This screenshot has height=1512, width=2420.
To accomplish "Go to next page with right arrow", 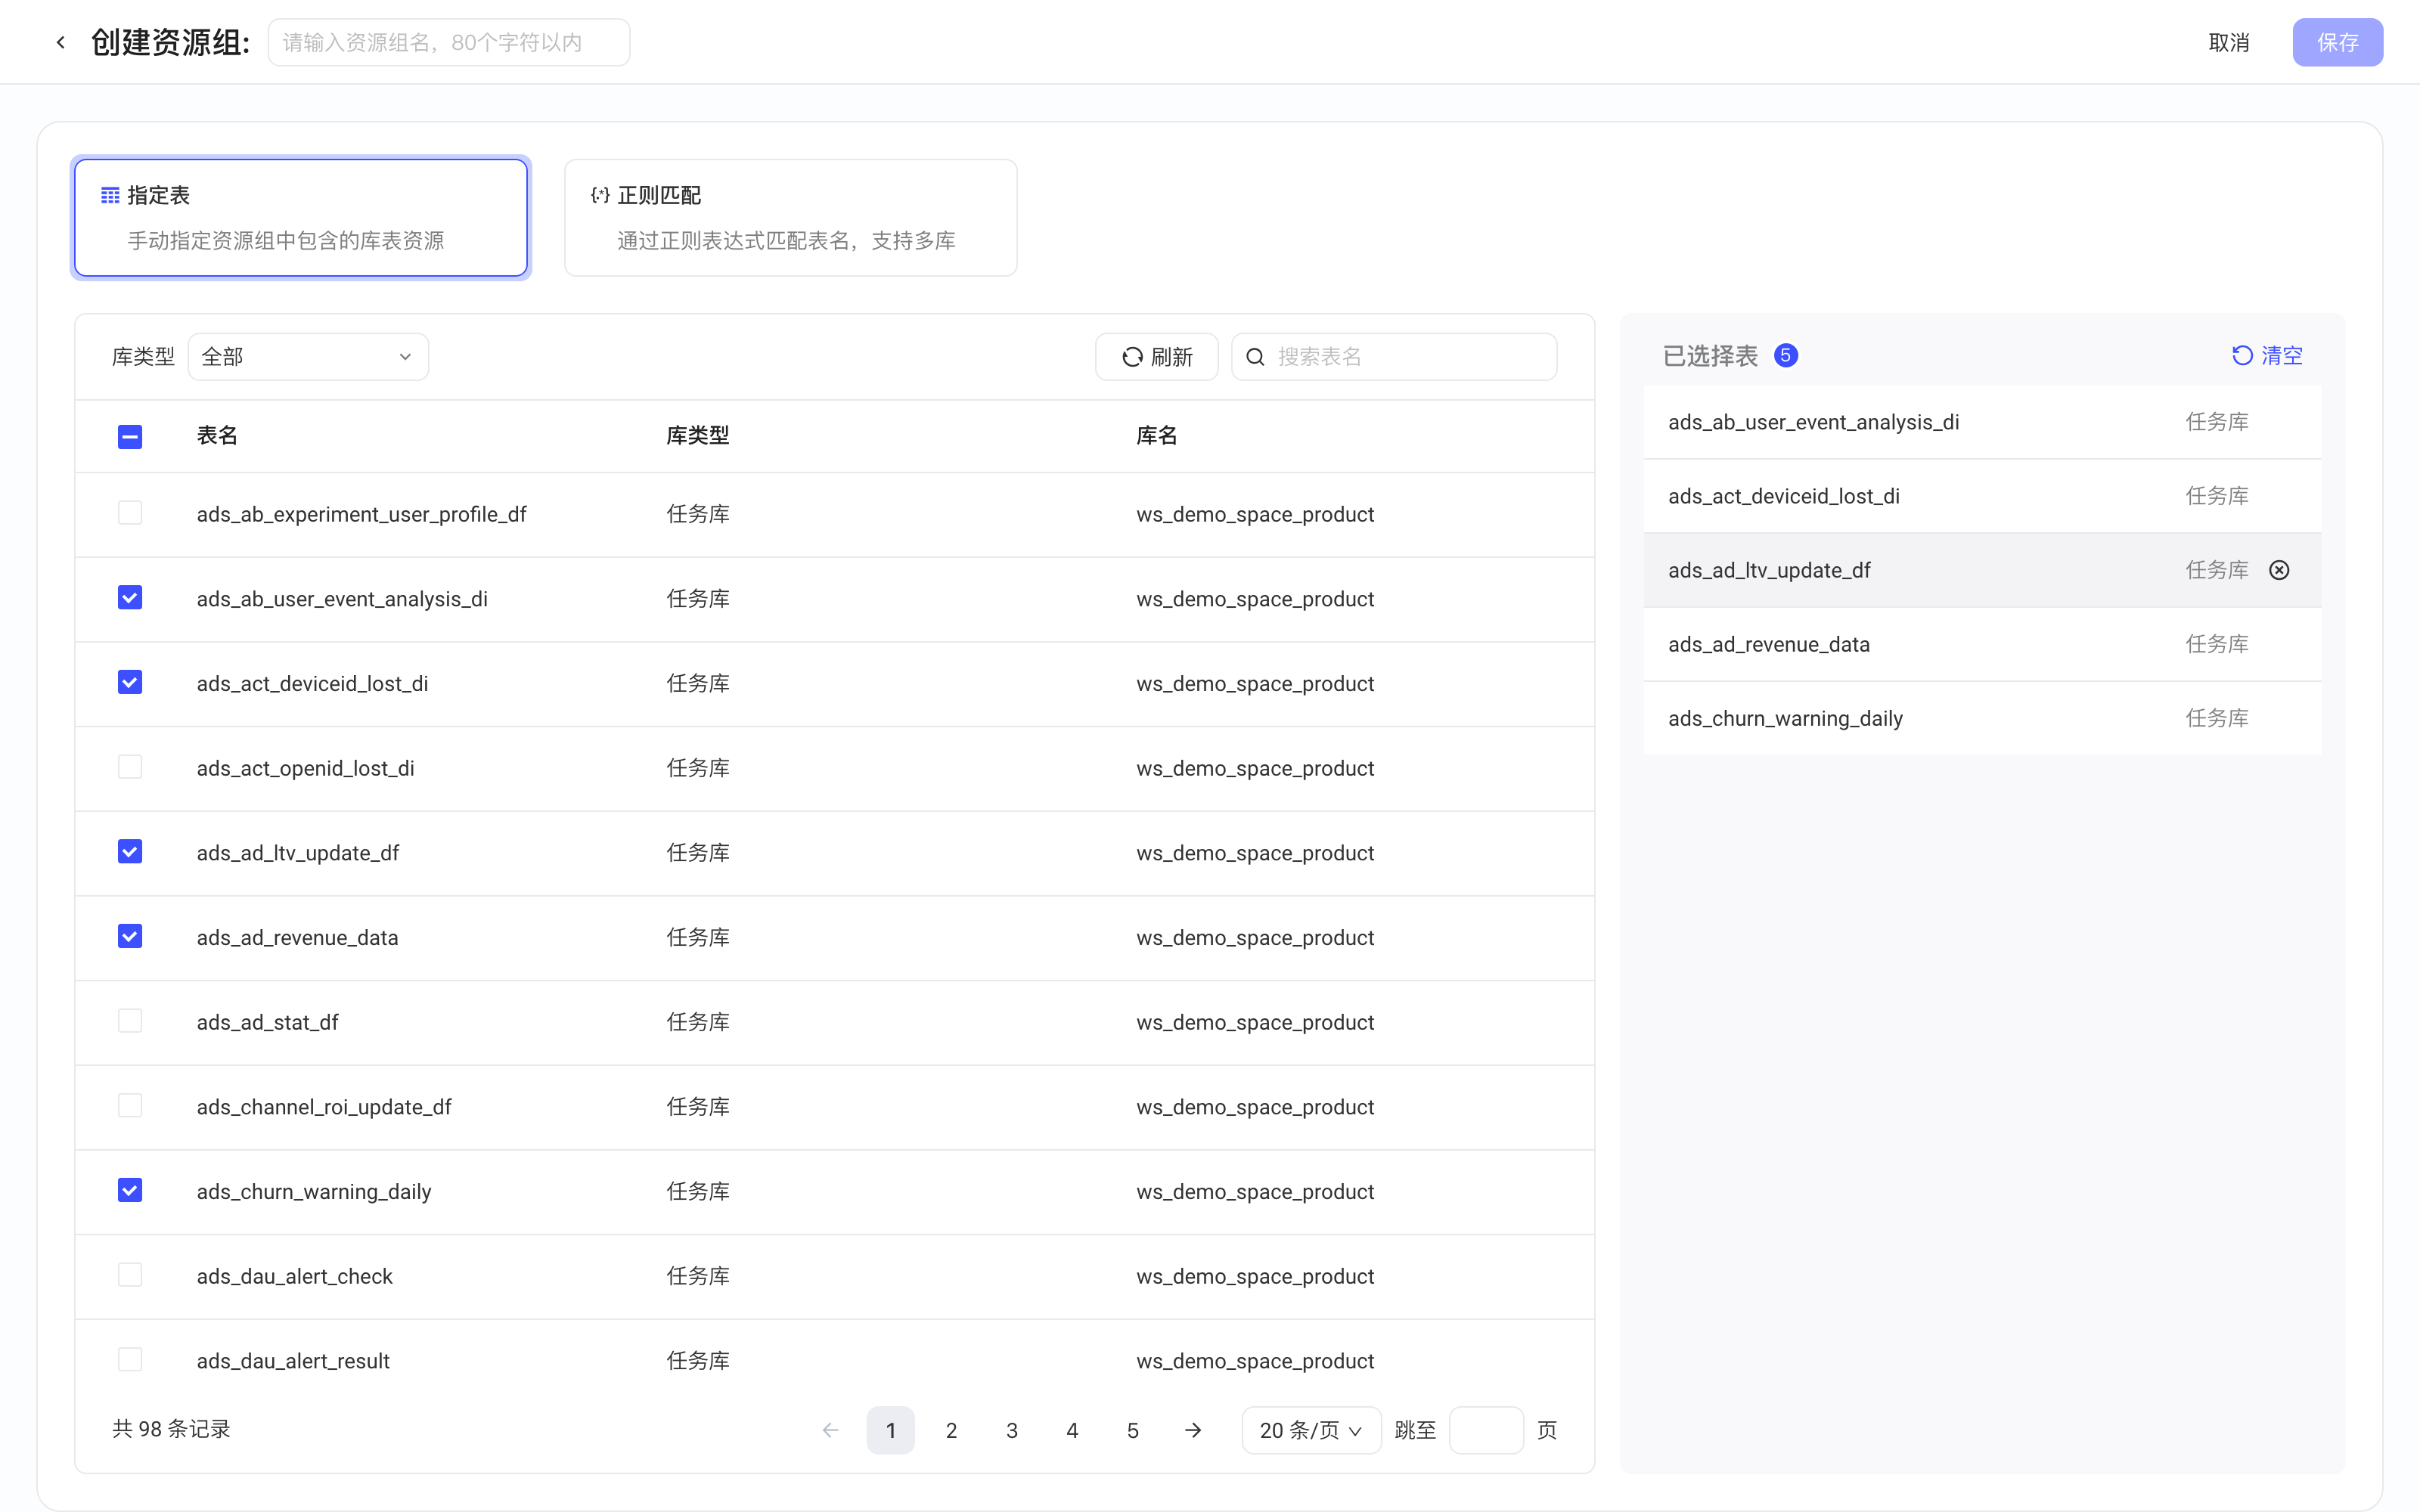I will (1193, 1430).
